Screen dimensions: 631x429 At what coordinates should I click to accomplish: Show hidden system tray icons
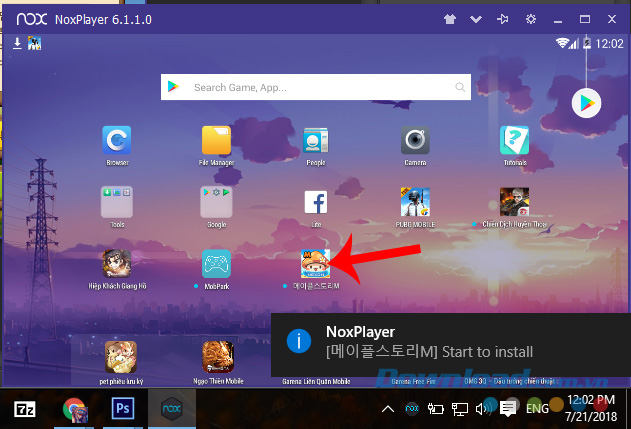click(x=388, y=409)
